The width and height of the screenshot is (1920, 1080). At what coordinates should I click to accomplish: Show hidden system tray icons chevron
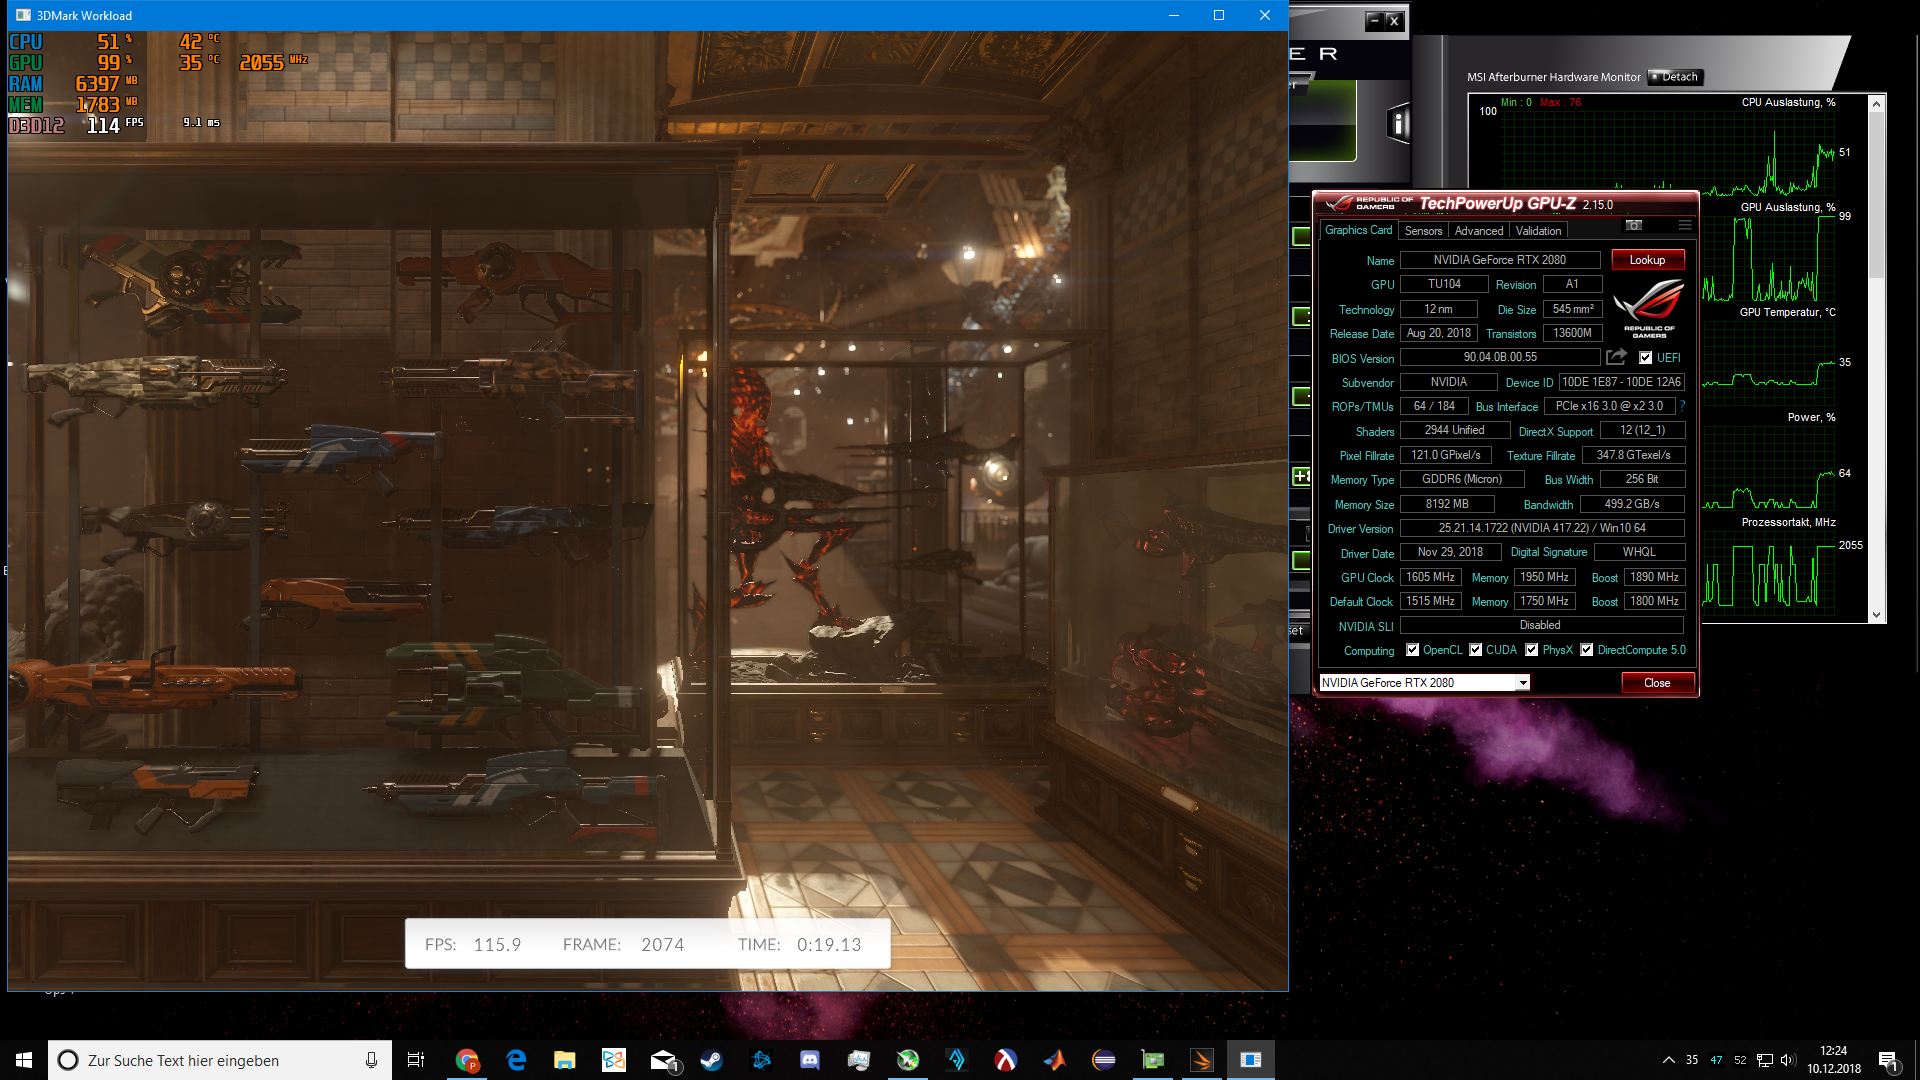click(1668, 1060)
